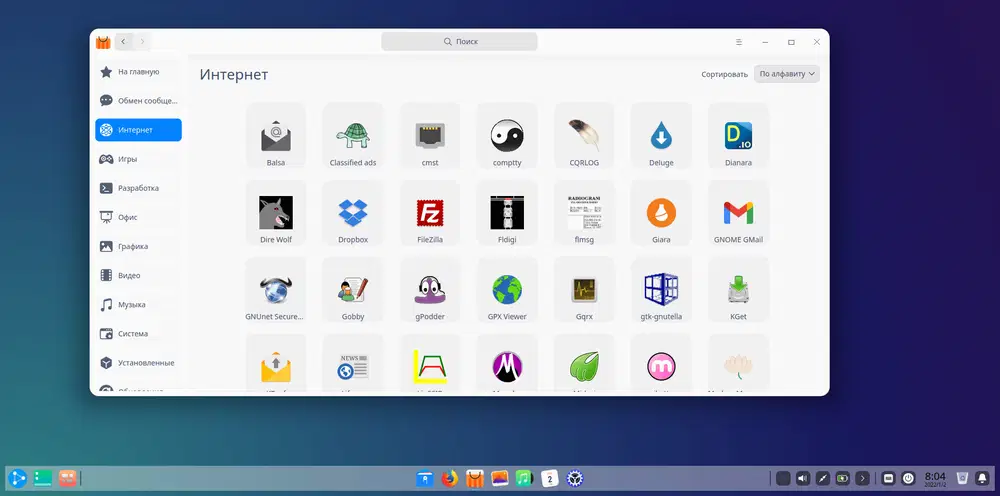Open the calendar app in the dock

point(550,478)
